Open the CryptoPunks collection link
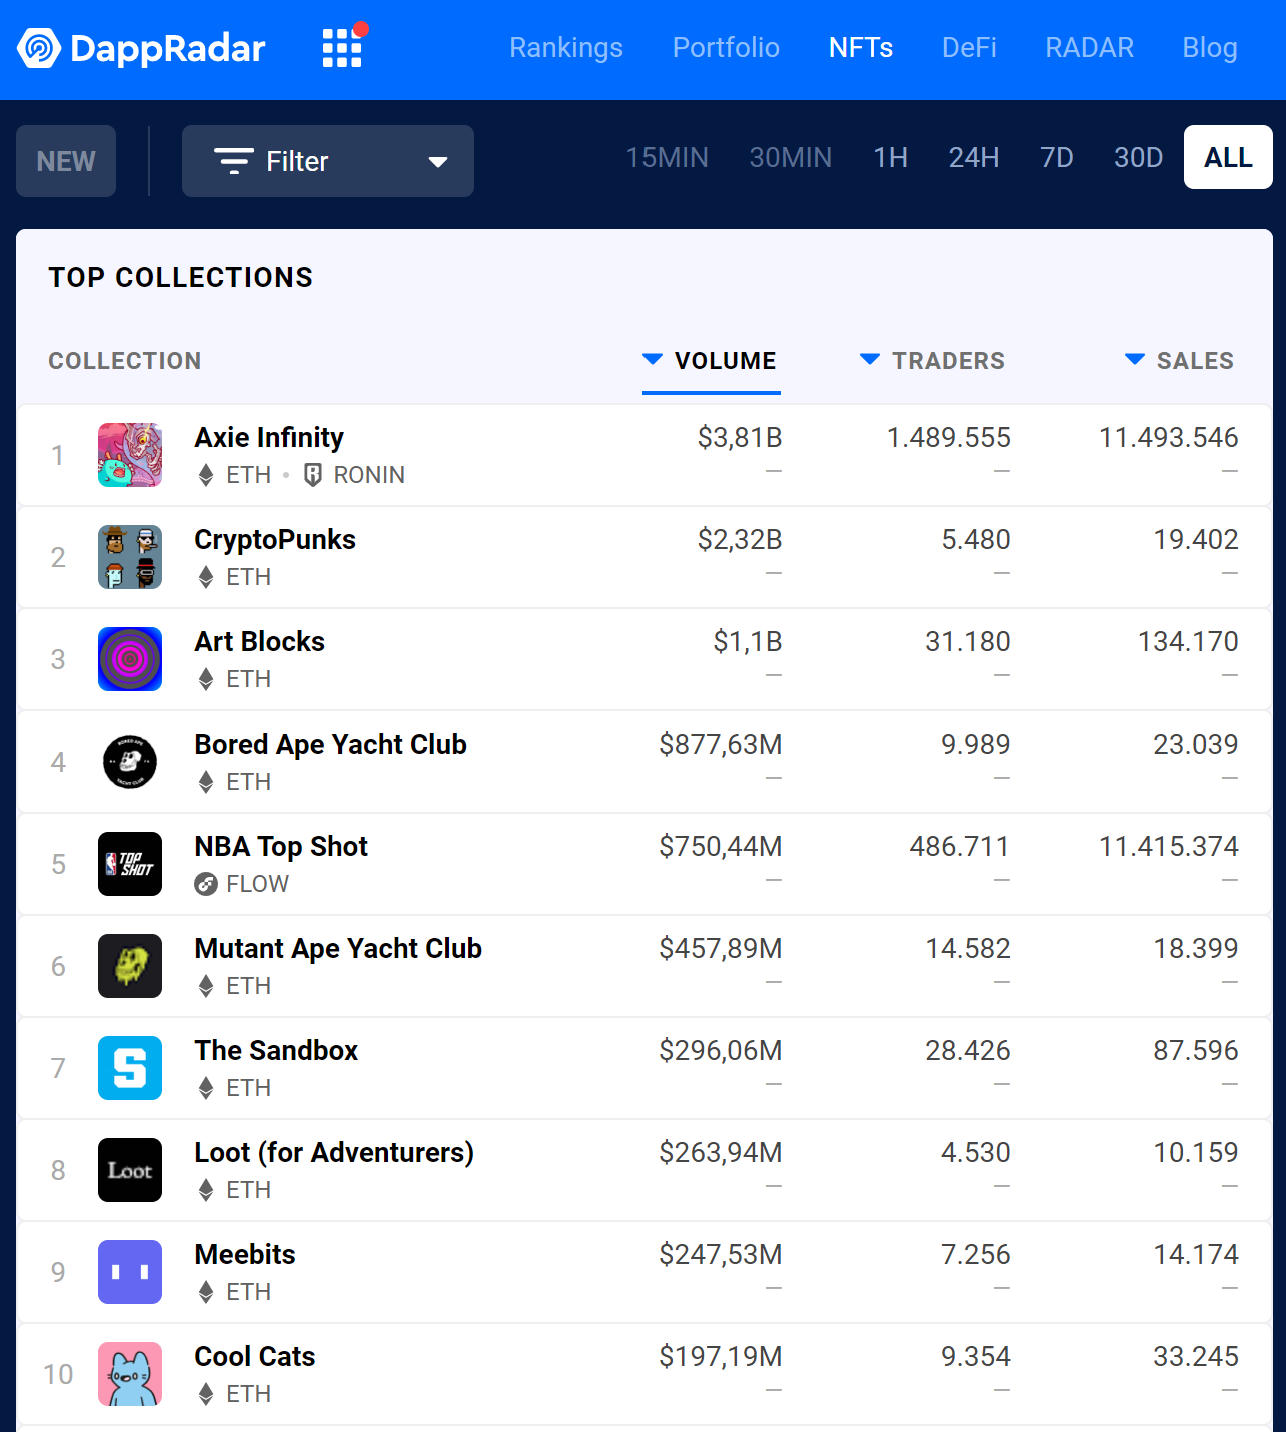1286x1432 pixels. pos(275,539)
